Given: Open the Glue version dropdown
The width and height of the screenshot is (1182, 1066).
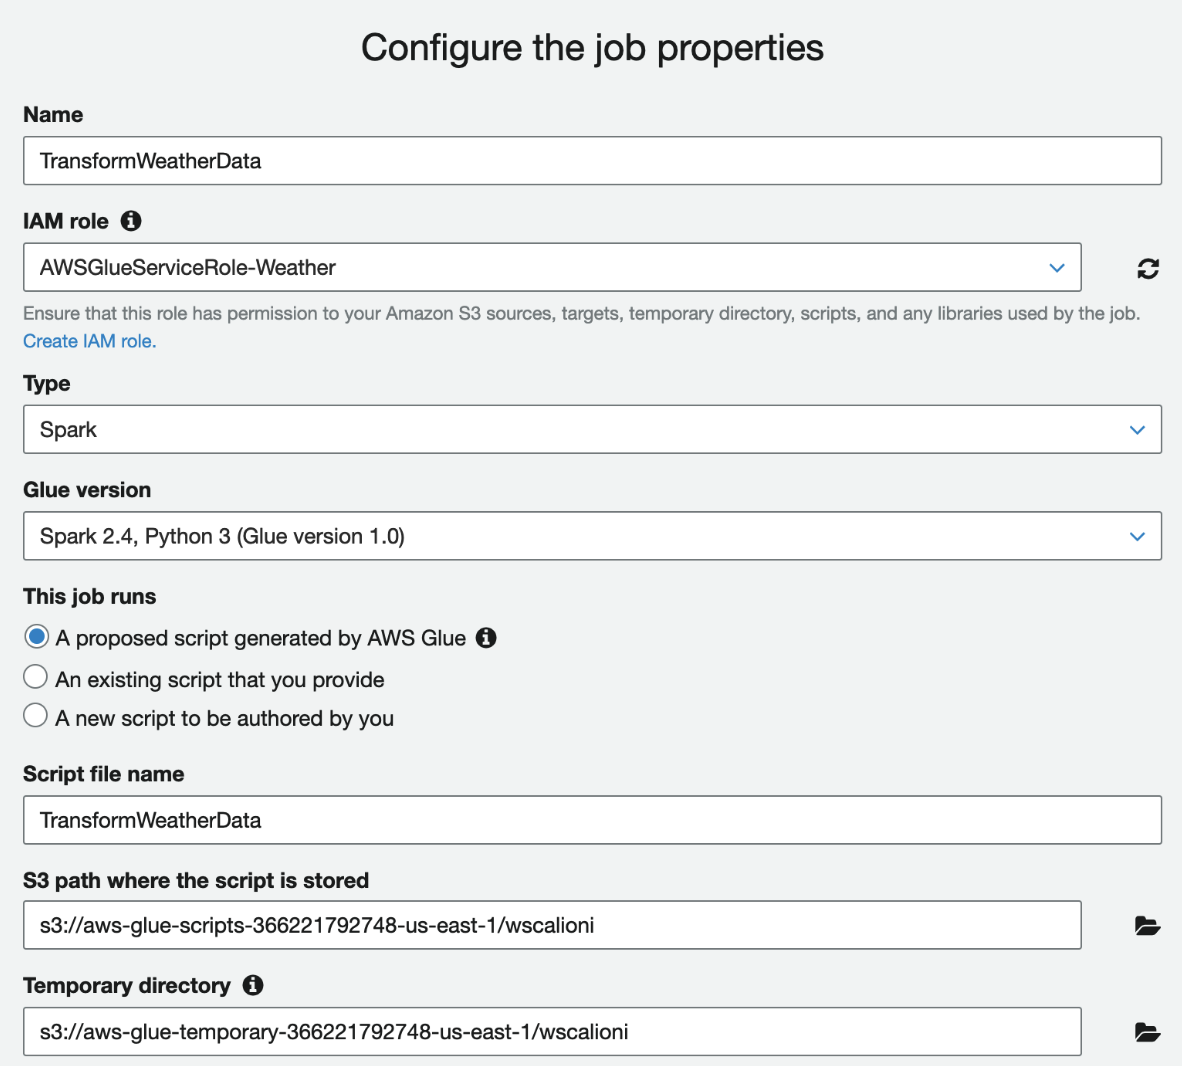Looking at the screenshot, I should click(591, 537).
